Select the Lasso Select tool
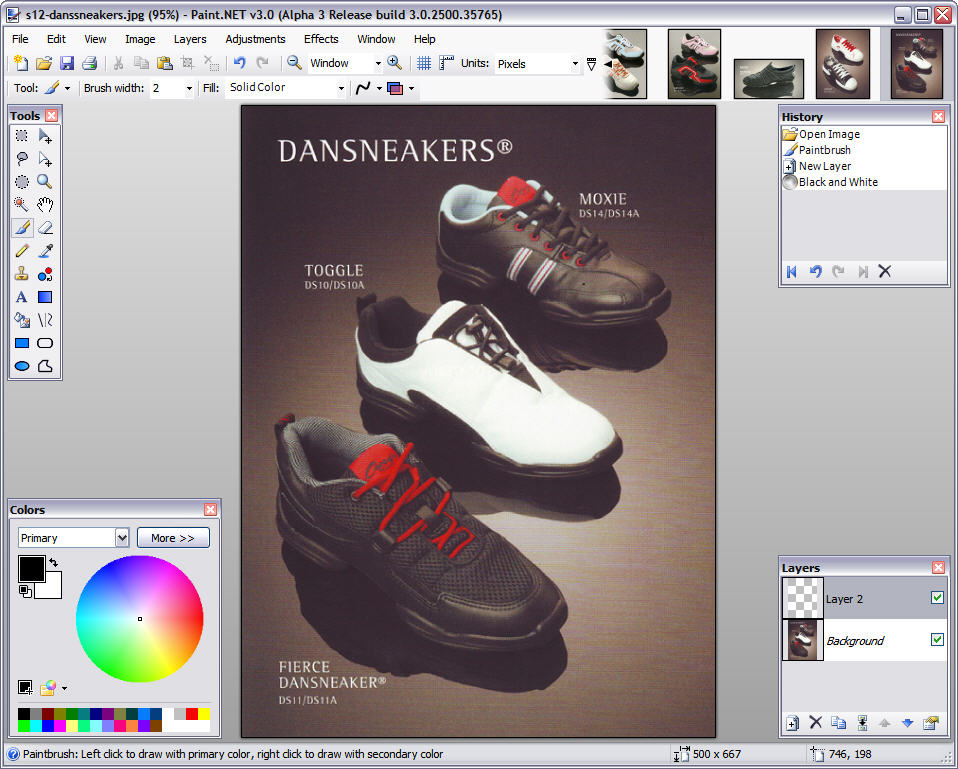This screenshot has width=958, height=769. point(22,159)
